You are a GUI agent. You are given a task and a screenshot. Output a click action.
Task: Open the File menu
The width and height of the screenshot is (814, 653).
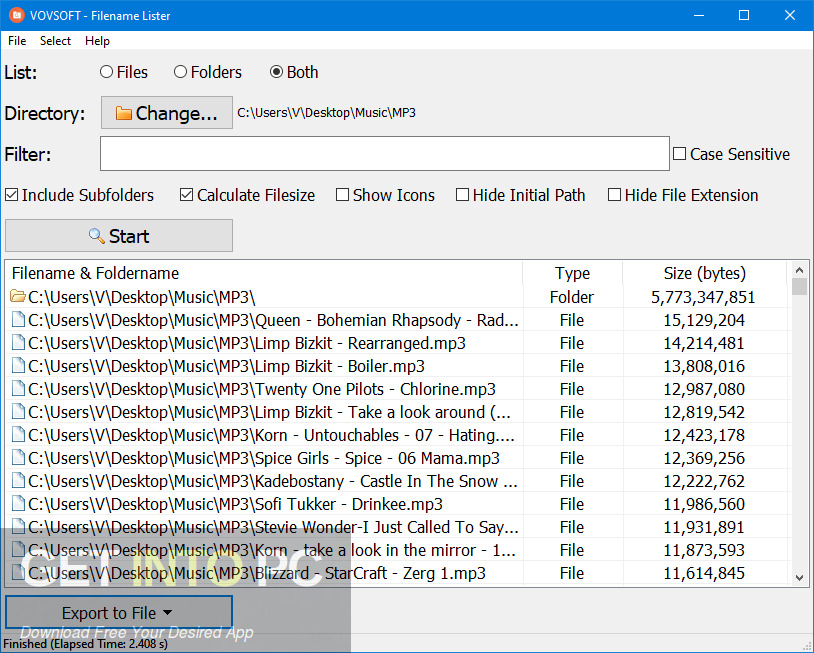[x=17, y=41]
